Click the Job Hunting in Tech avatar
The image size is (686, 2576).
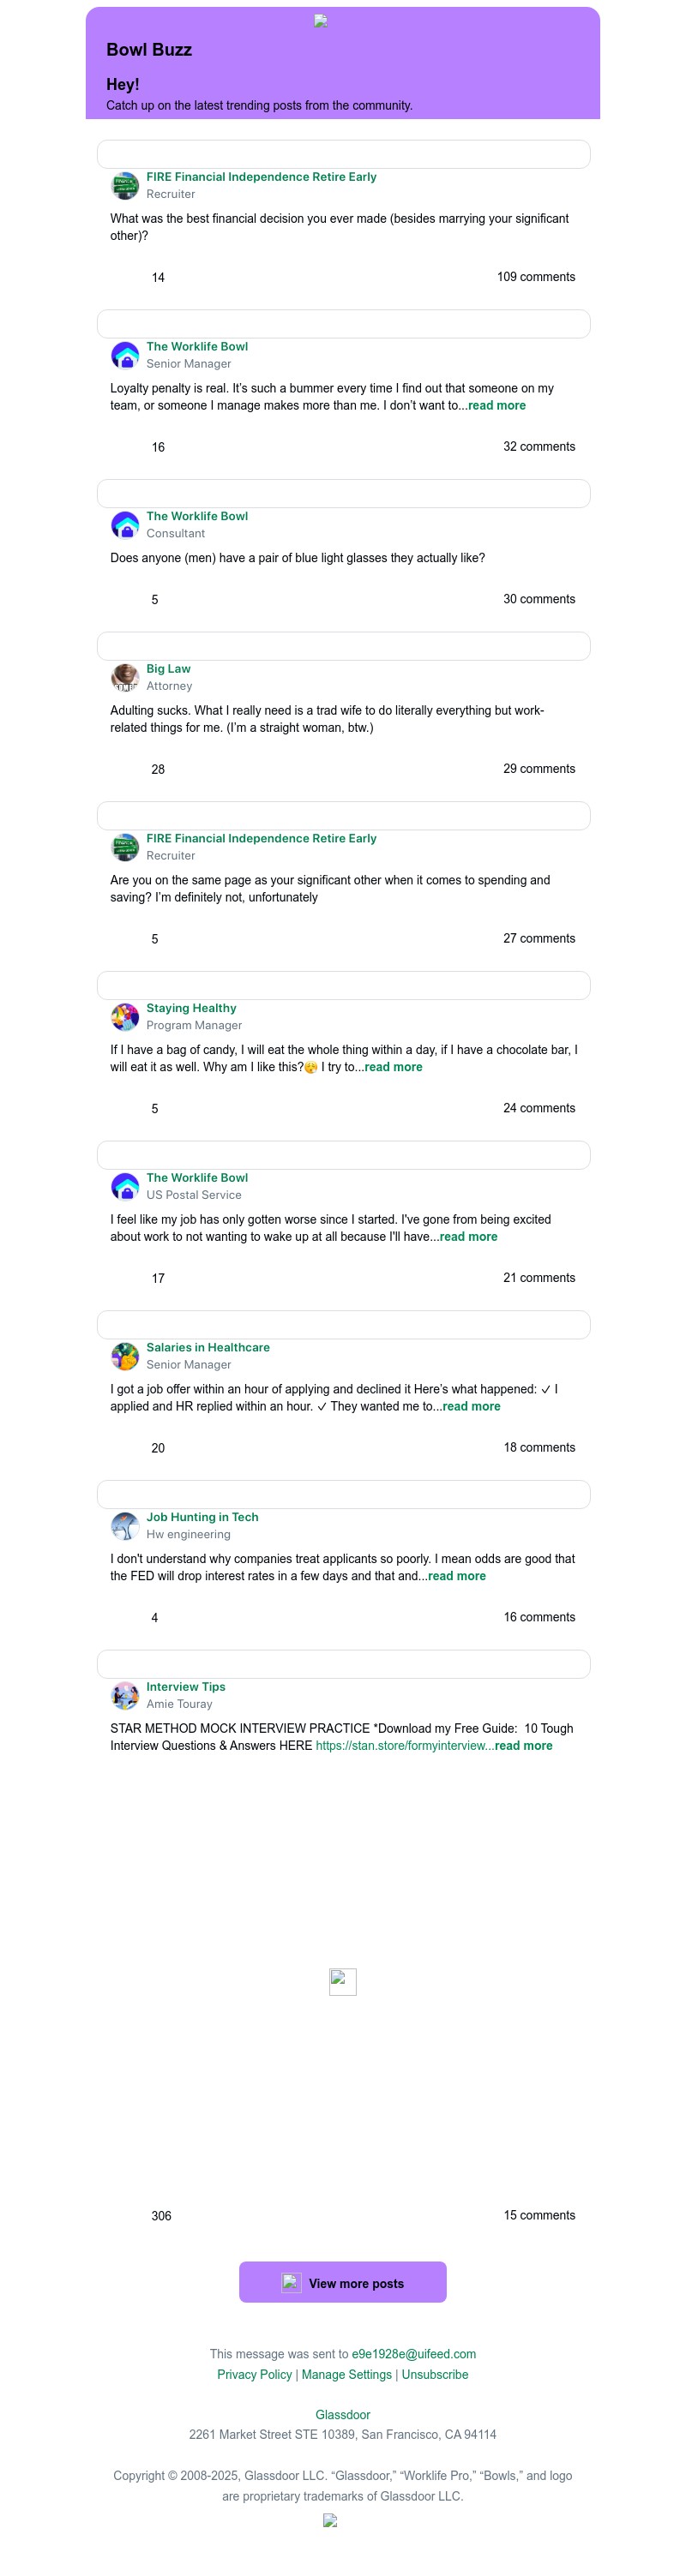[125, 1526]
